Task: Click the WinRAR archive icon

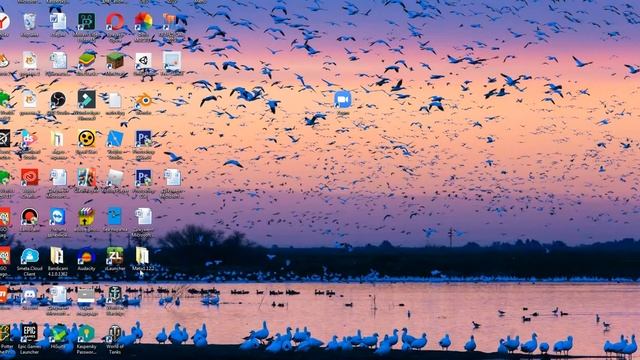Action: pos(87,217)
